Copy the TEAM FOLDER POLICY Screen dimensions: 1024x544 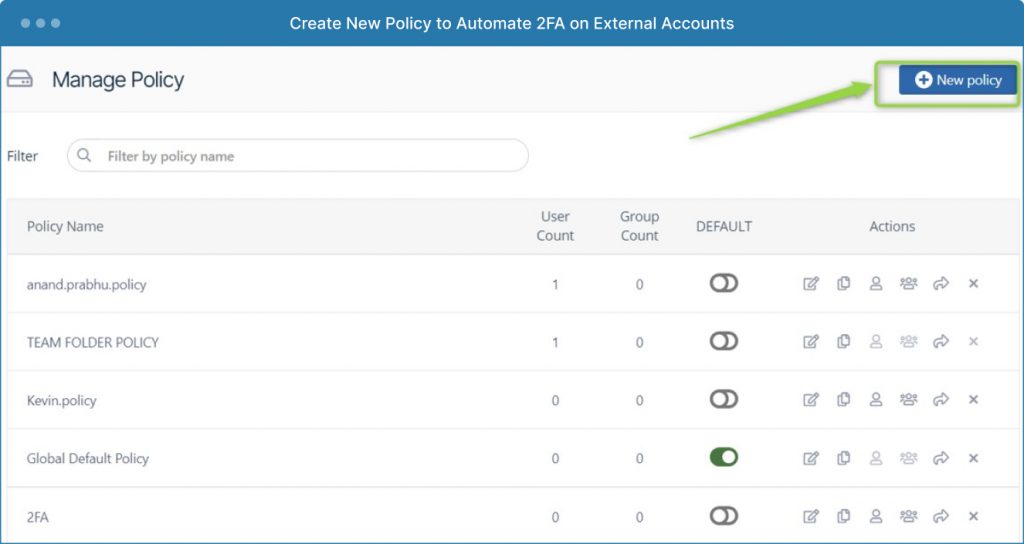click(843, 342)
